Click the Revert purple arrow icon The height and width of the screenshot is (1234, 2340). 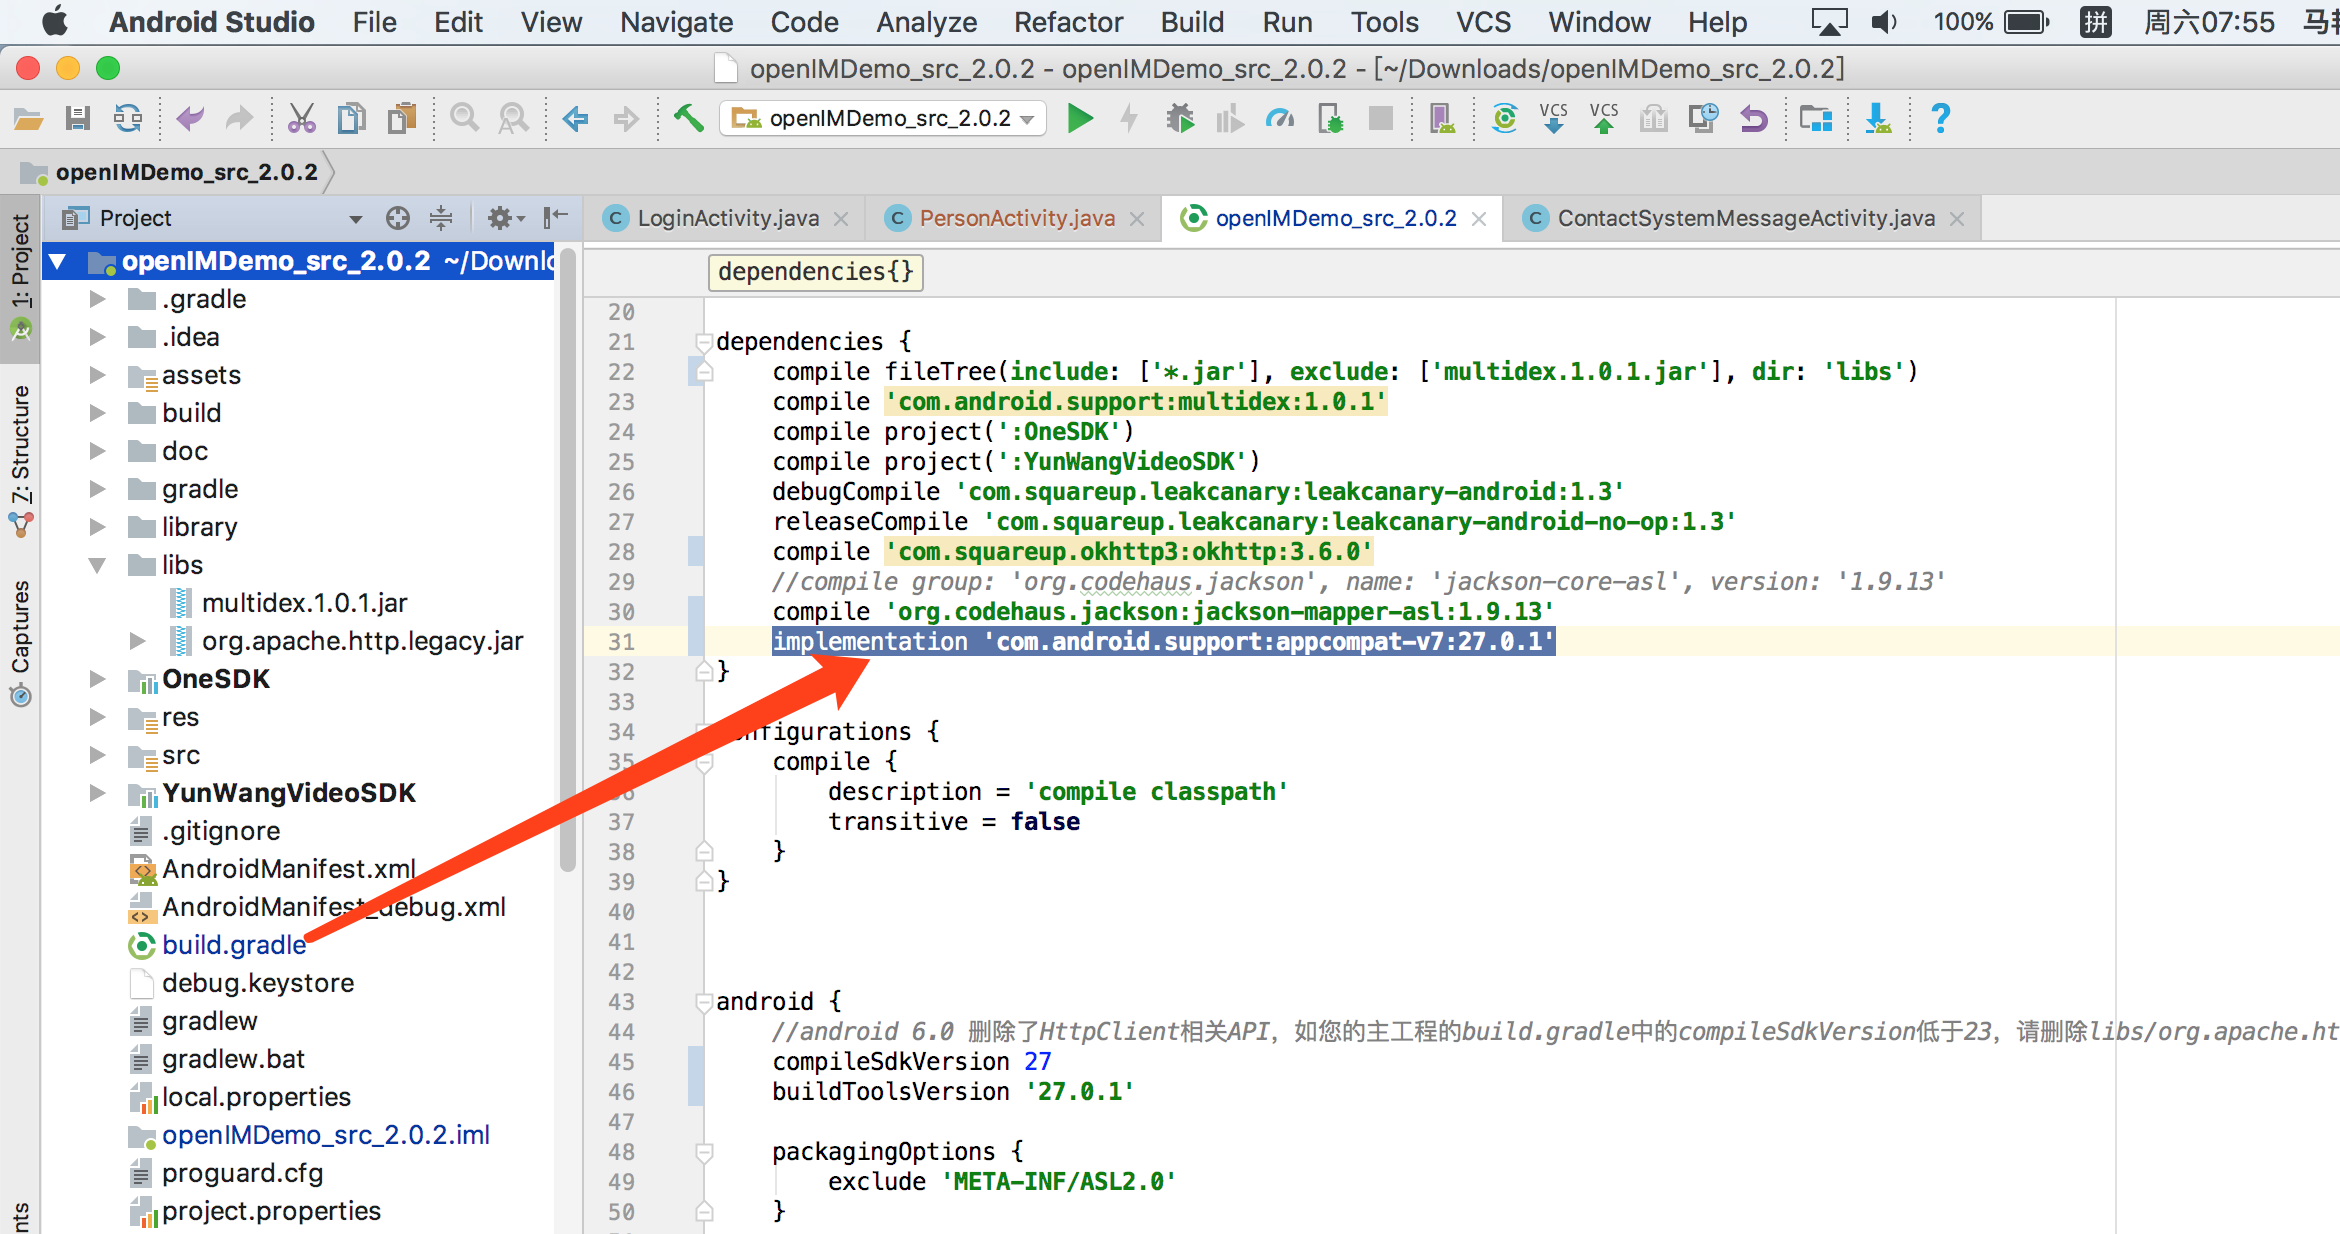pos(1754,119)
